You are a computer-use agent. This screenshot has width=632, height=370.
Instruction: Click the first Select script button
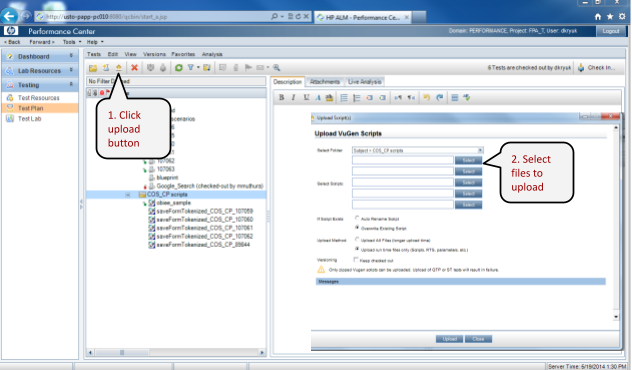[468, 160]
